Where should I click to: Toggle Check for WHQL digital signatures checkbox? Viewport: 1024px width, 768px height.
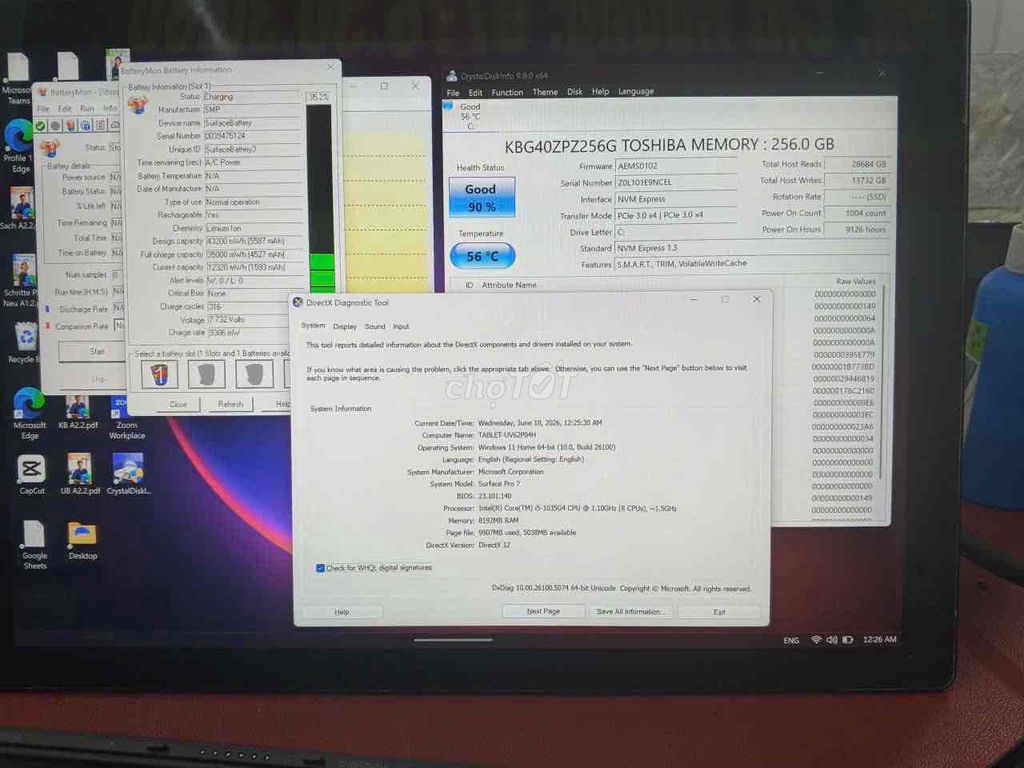(x=320, y=568)
